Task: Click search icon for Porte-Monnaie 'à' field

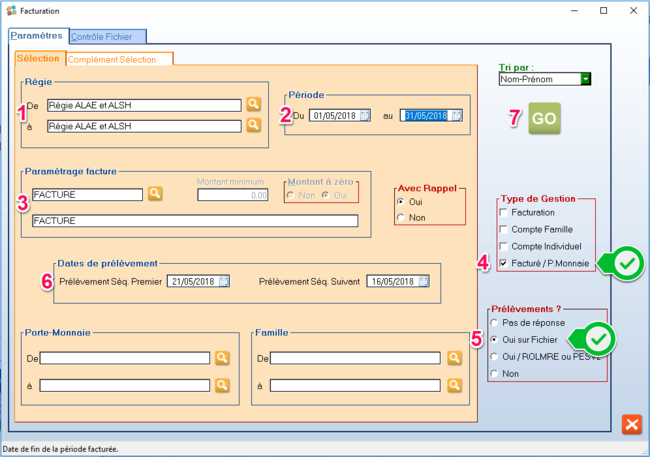Action: [x=222, y=384]
